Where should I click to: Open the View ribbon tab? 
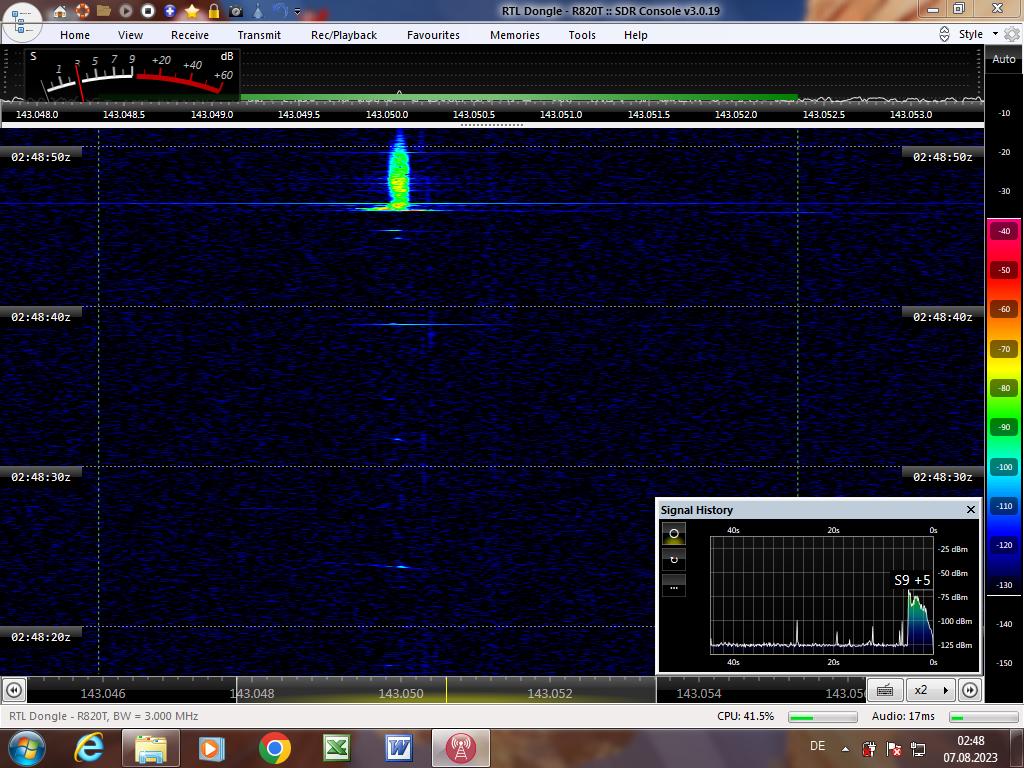(x=130, y=35)
